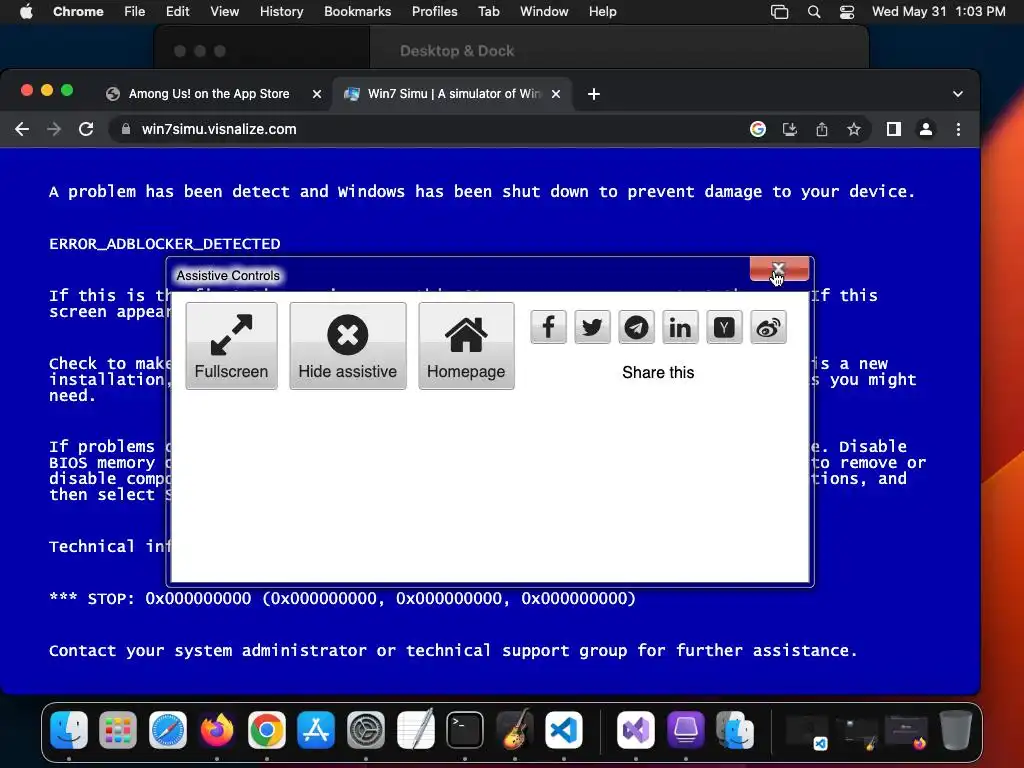Click the Hide assistive button
The width and height of the screenshot is (1024, 768).
click(347, 345)
